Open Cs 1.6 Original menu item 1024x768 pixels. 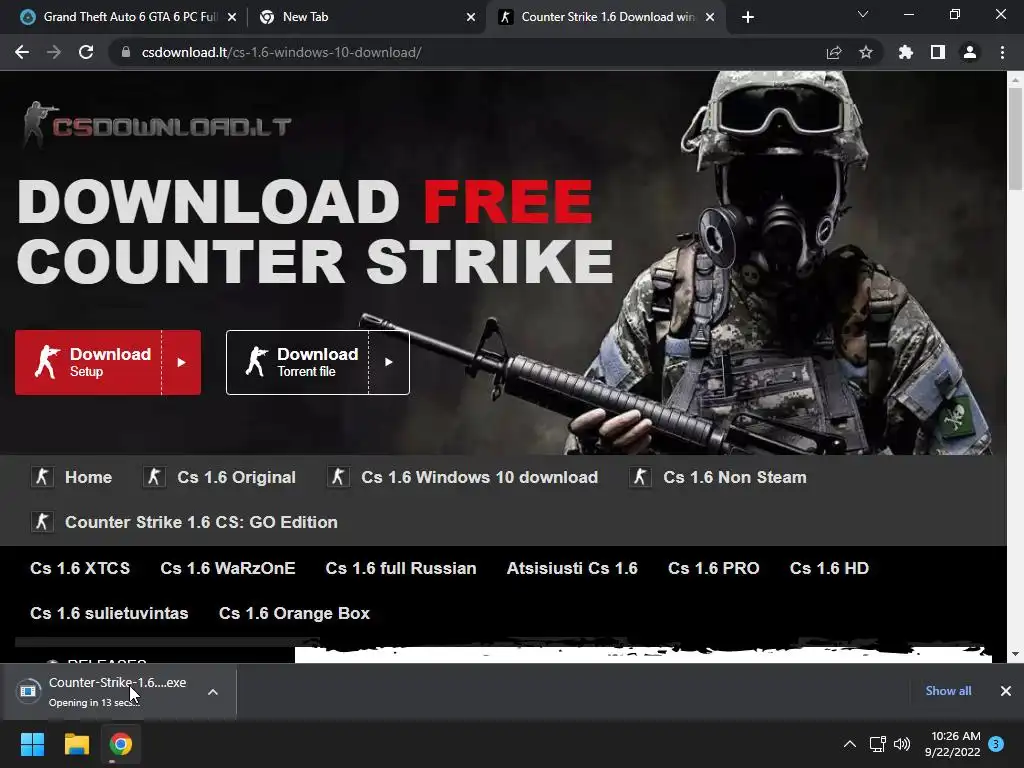tap(236, 477)
